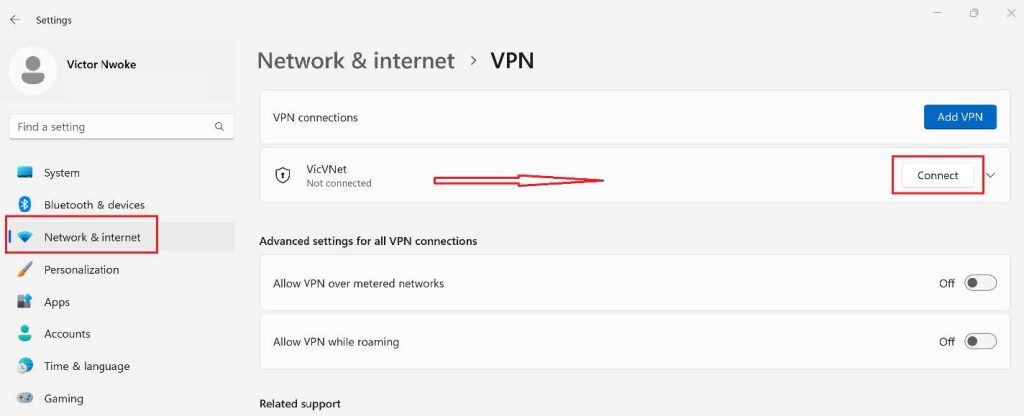Click the Network & internet Wi-Fi icon
Viewport: 1024px width, 416px height.
coord(25,237)
